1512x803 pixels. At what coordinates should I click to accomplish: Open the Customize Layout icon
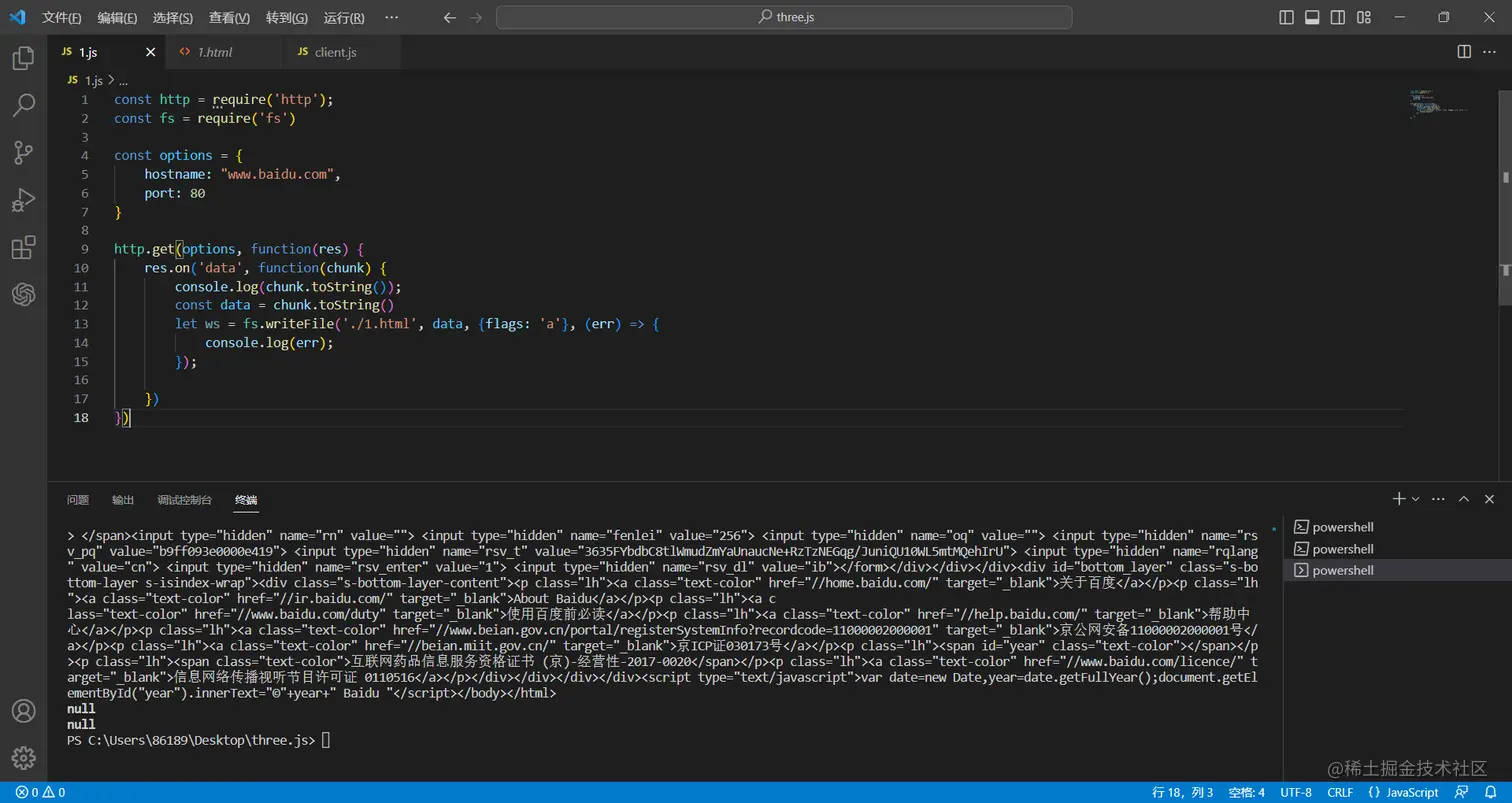[1364, 18]
